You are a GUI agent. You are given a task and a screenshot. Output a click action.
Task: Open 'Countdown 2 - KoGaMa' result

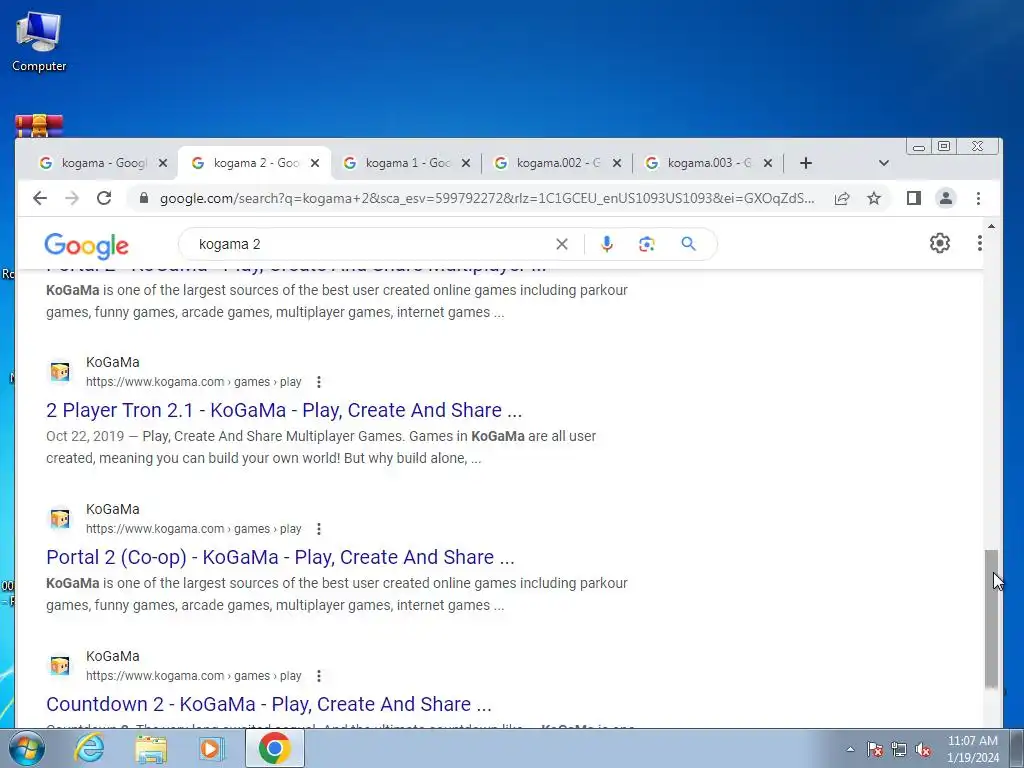pyautogui.click(x=268, y=704)
